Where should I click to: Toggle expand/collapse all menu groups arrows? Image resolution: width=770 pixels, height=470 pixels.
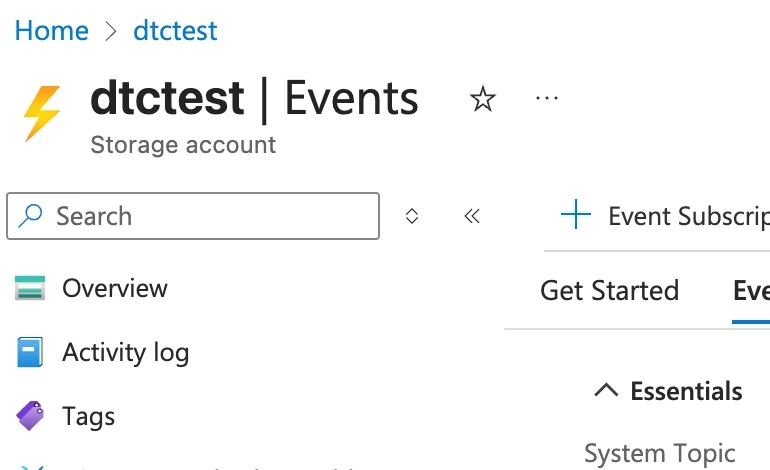411,216
